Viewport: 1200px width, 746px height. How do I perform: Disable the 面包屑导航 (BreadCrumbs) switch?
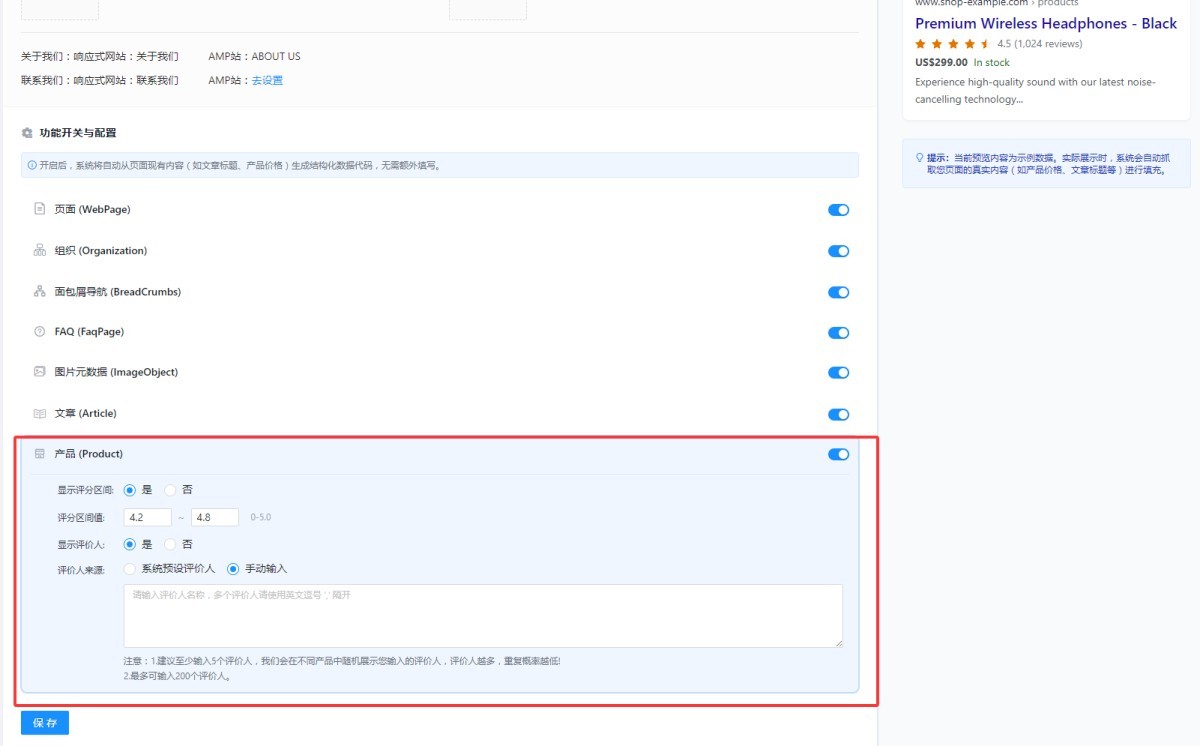pos(838,292)
